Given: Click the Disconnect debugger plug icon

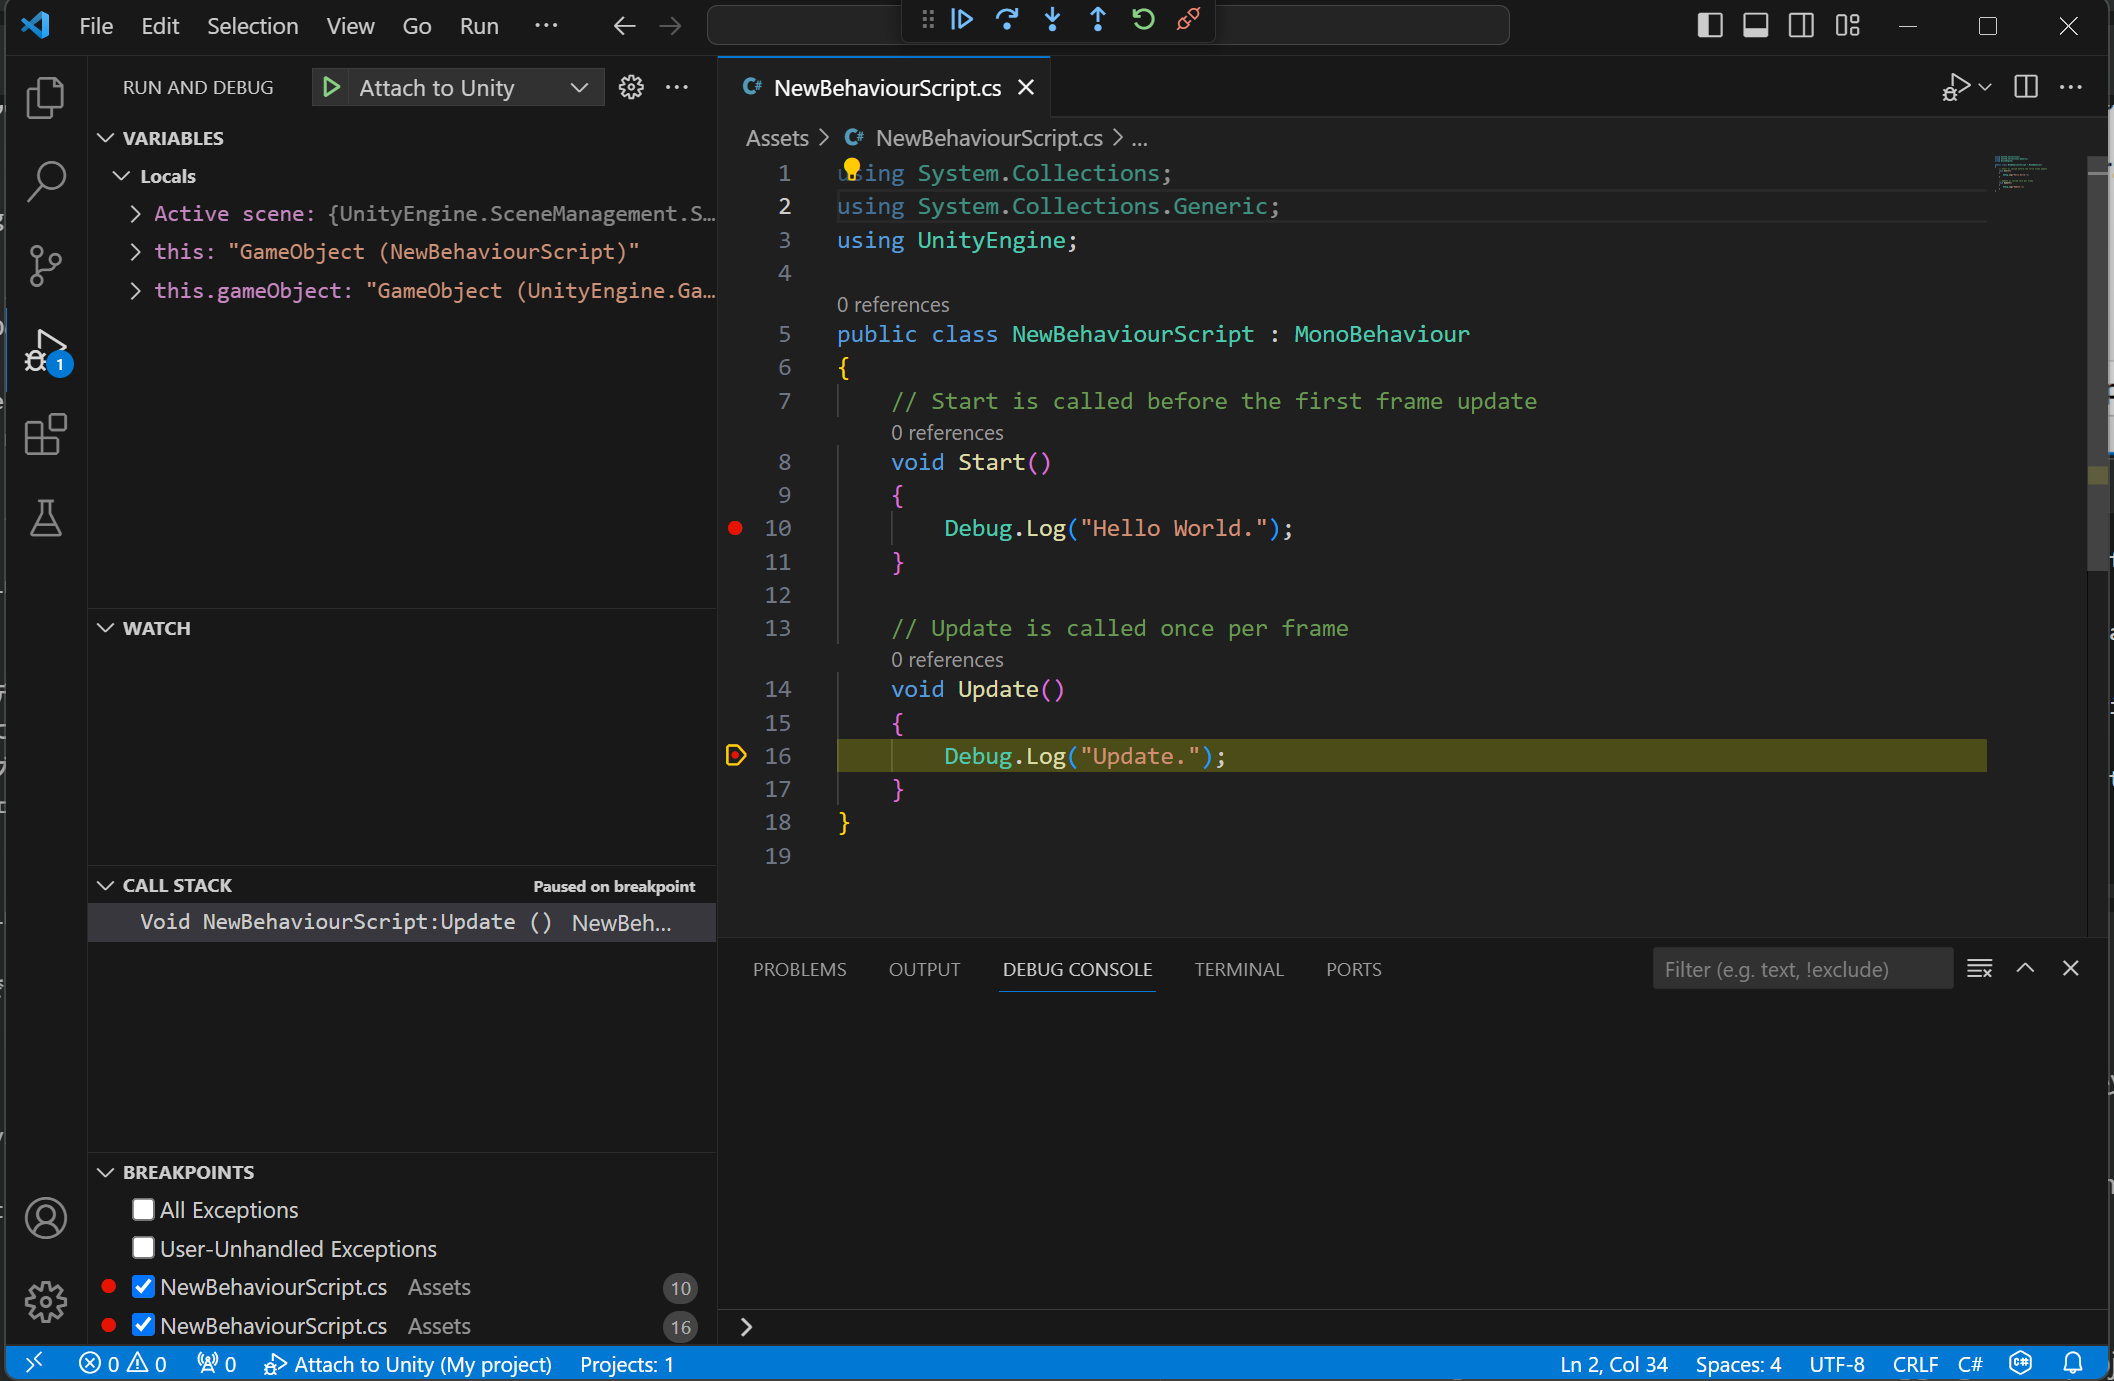Looking at the screenshot, I should coord(1188,19).
